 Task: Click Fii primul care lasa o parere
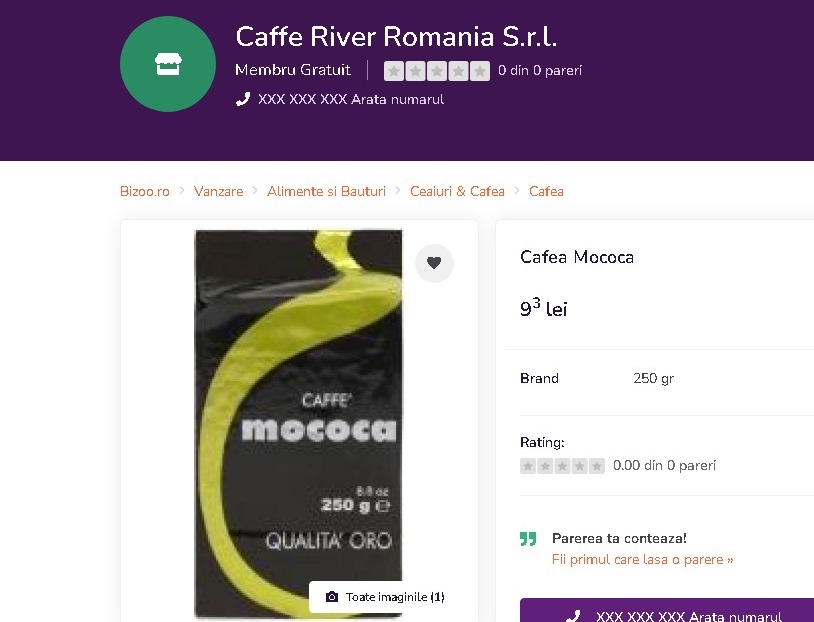(643, 560)
